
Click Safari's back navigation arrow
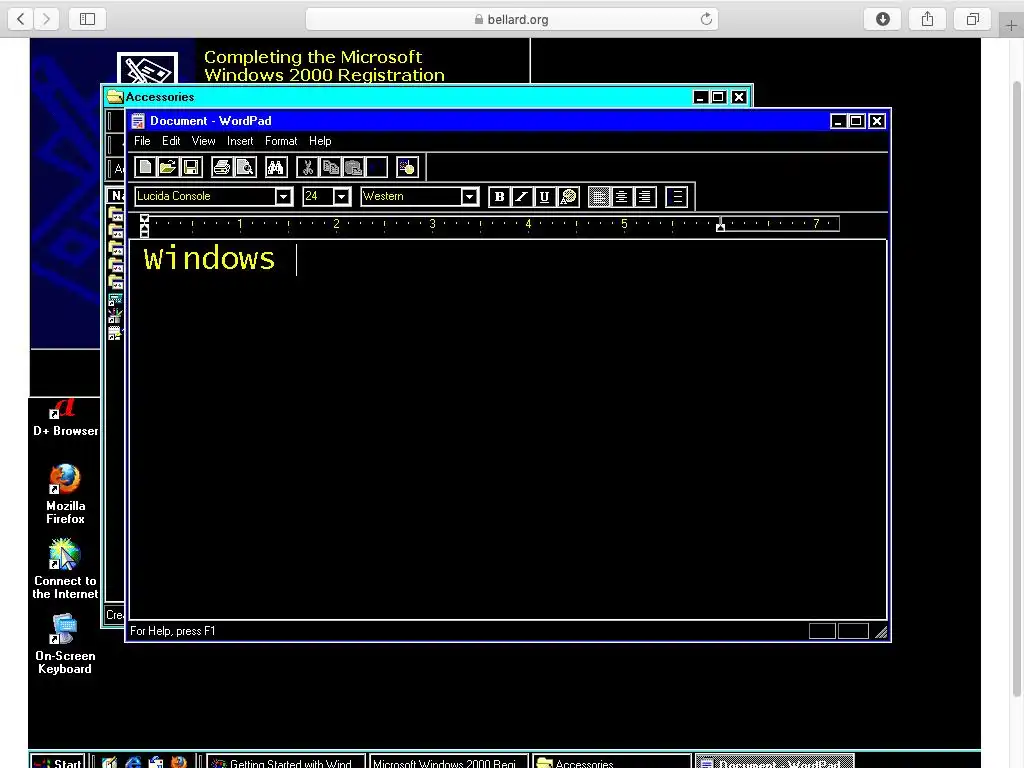(21, 19)
